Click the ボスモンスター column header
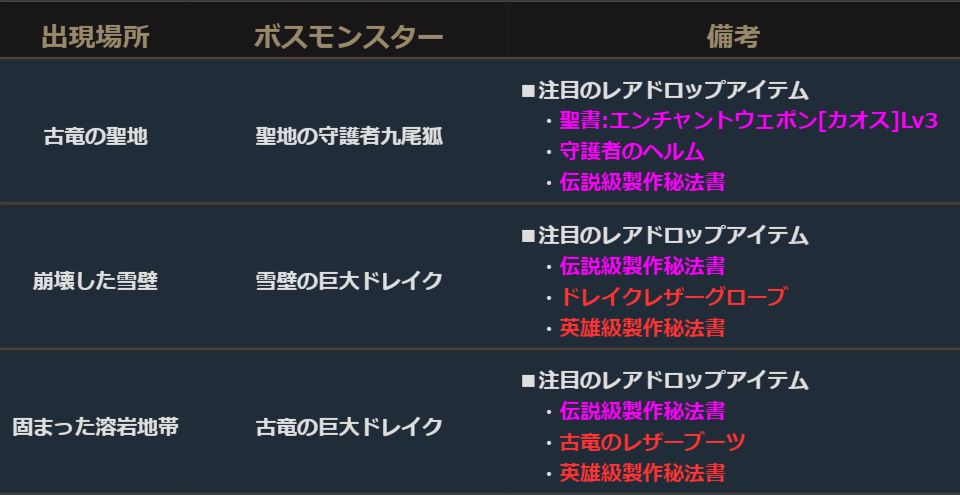The height and width of the screenshot is (495, 960). (348, 38)
